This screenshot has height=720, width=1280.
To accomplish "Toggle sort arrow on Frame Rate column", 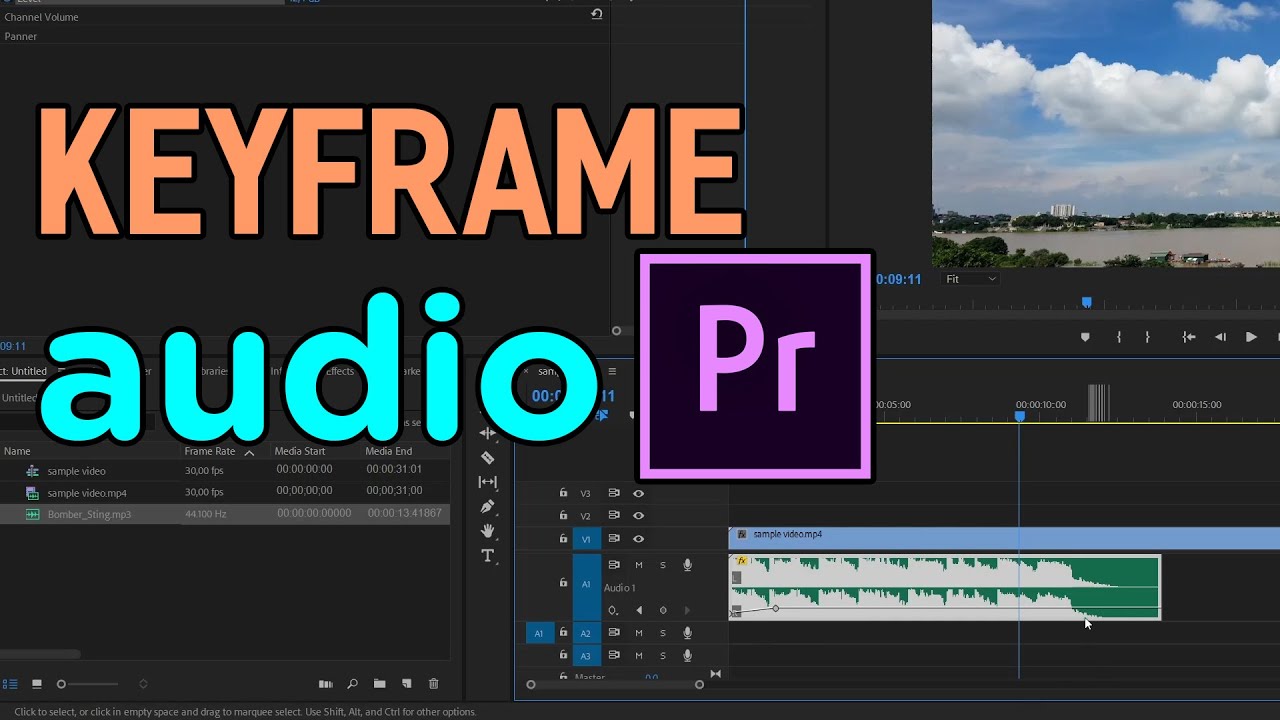I will (x=250, y=452).
